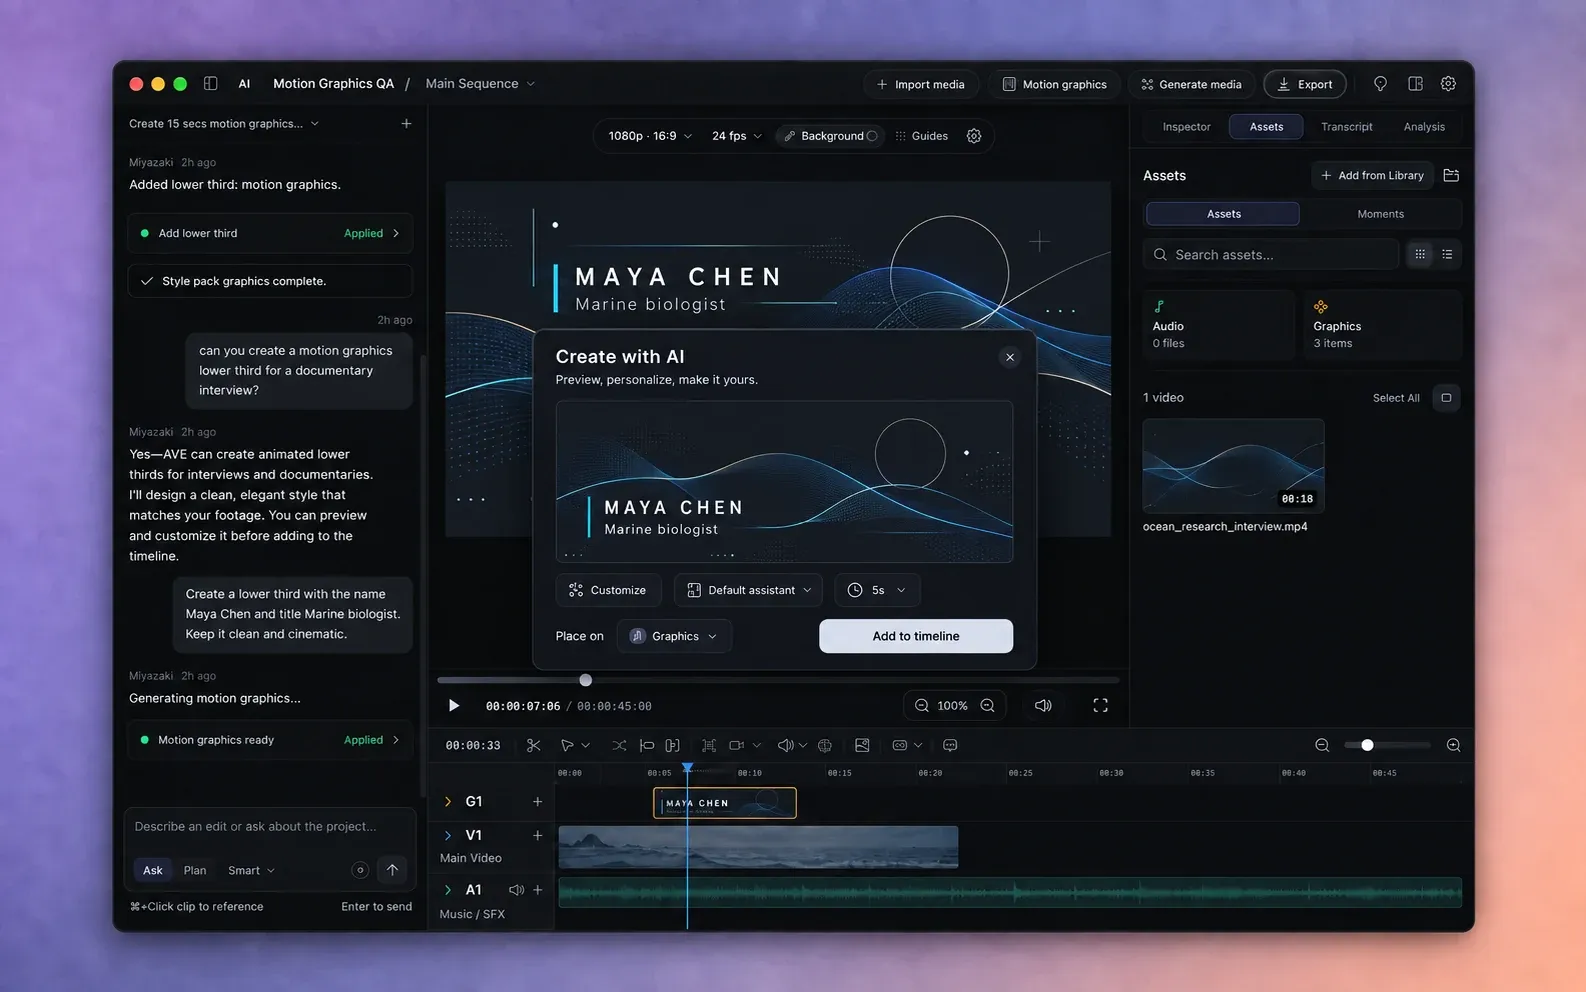Viewport: 1586px width, 992px height.
Task: Open the Default assistant dropdown
Action: [x=749, y=590]
